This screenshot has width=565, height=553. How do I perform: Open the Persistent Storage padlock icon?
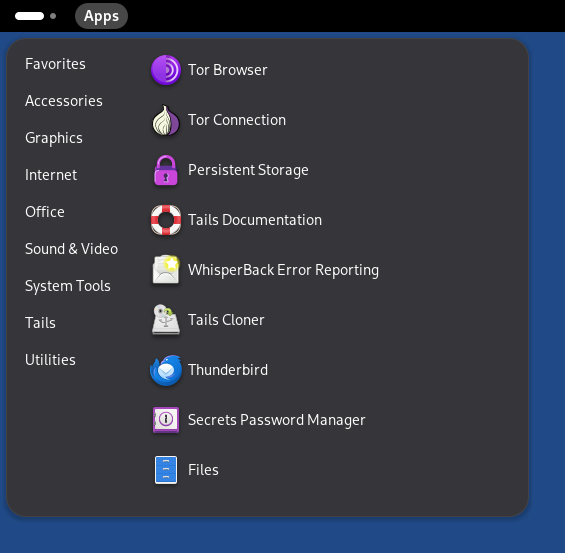pyautogui.click(x=166, y=170)
